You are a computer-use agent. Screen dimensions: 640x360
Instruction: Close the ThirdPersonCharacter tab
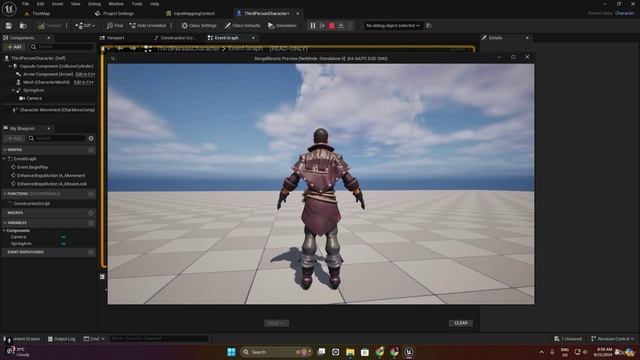click(298, 13)
